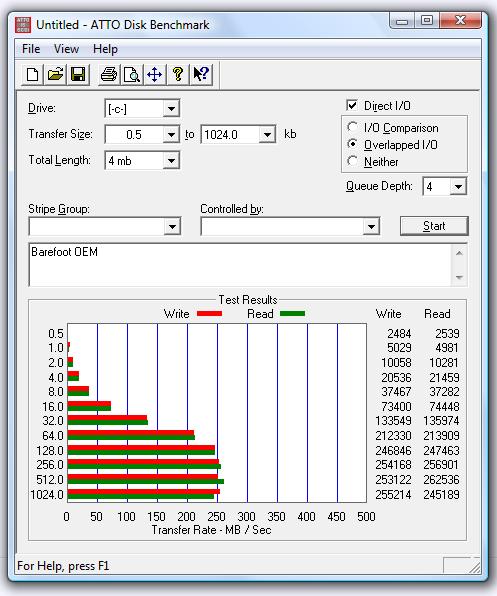Choose the Neither radio option
Screen dimensions: 497x596
(352, 161)
